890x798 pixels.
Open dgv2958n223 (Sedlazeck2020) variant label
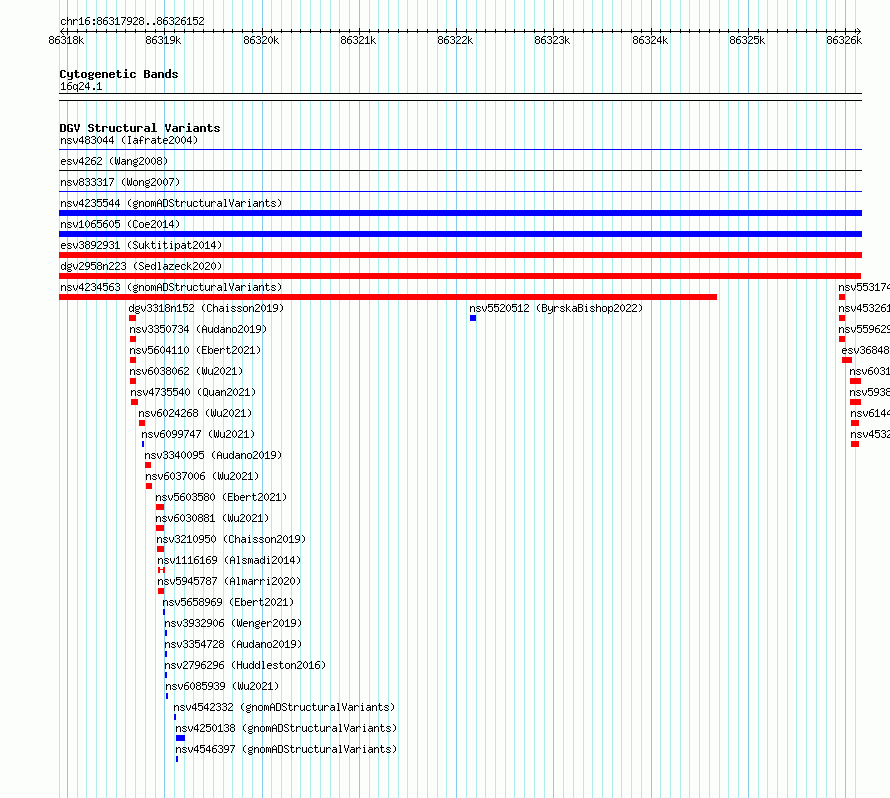click(x=141, y=266)
